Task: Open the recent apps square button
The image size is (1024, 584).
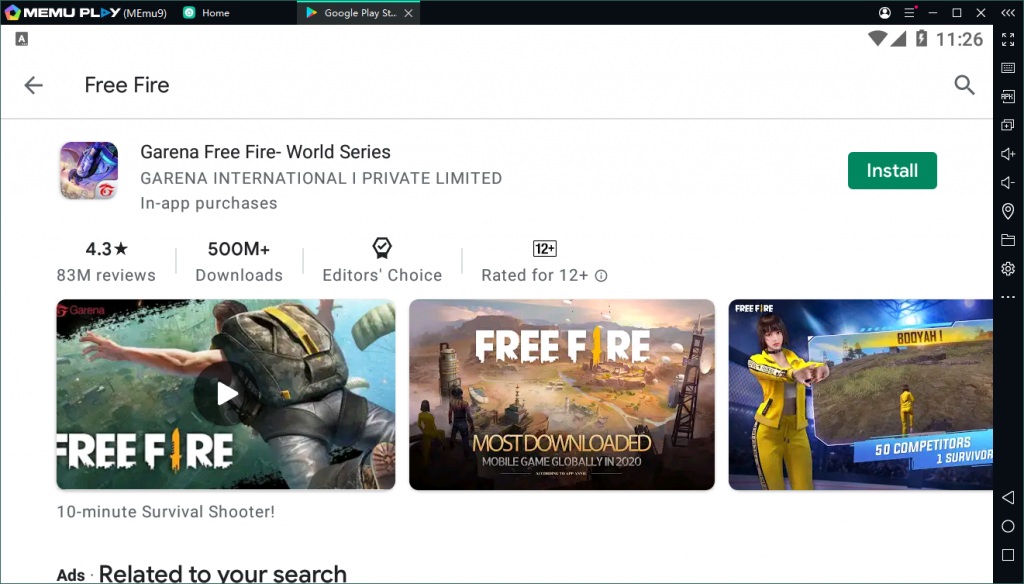Action: 1008,556
